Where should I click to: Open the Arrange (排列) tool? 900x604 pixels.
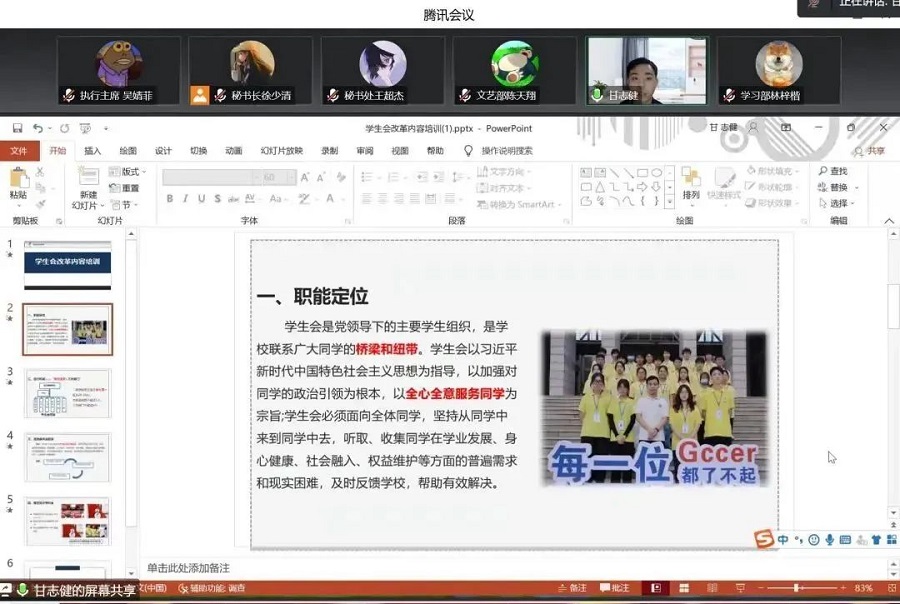(x=691, y=182)
